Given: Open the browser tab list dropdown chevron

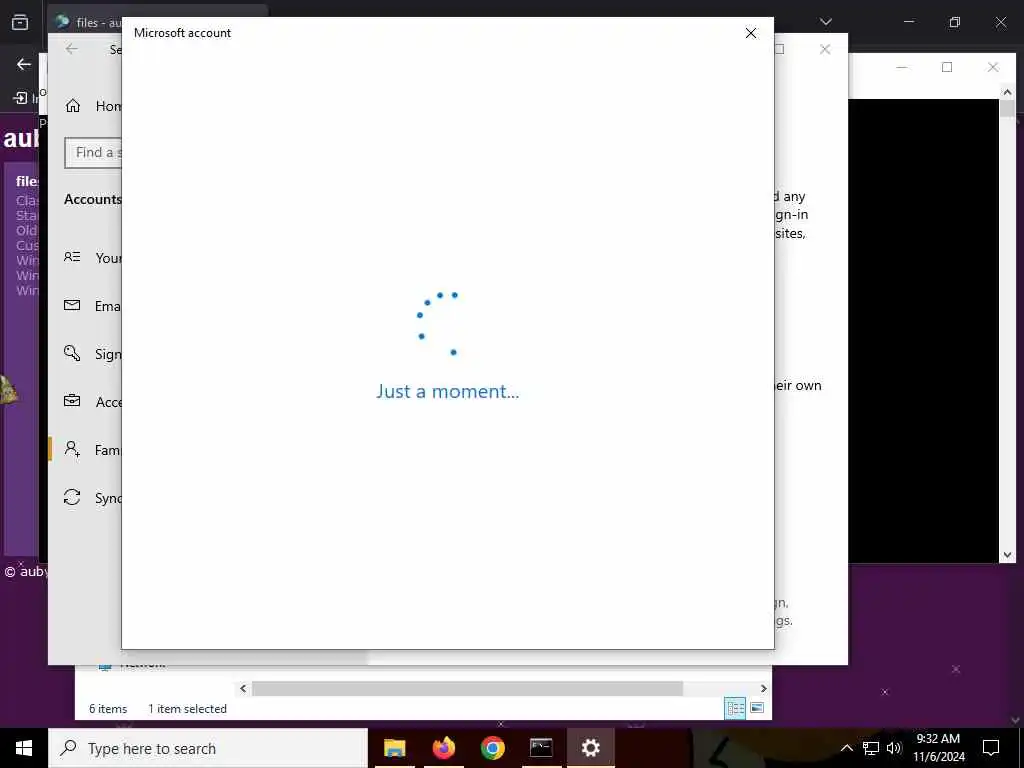Looking at the screenshot, I should tap(825, 22).
